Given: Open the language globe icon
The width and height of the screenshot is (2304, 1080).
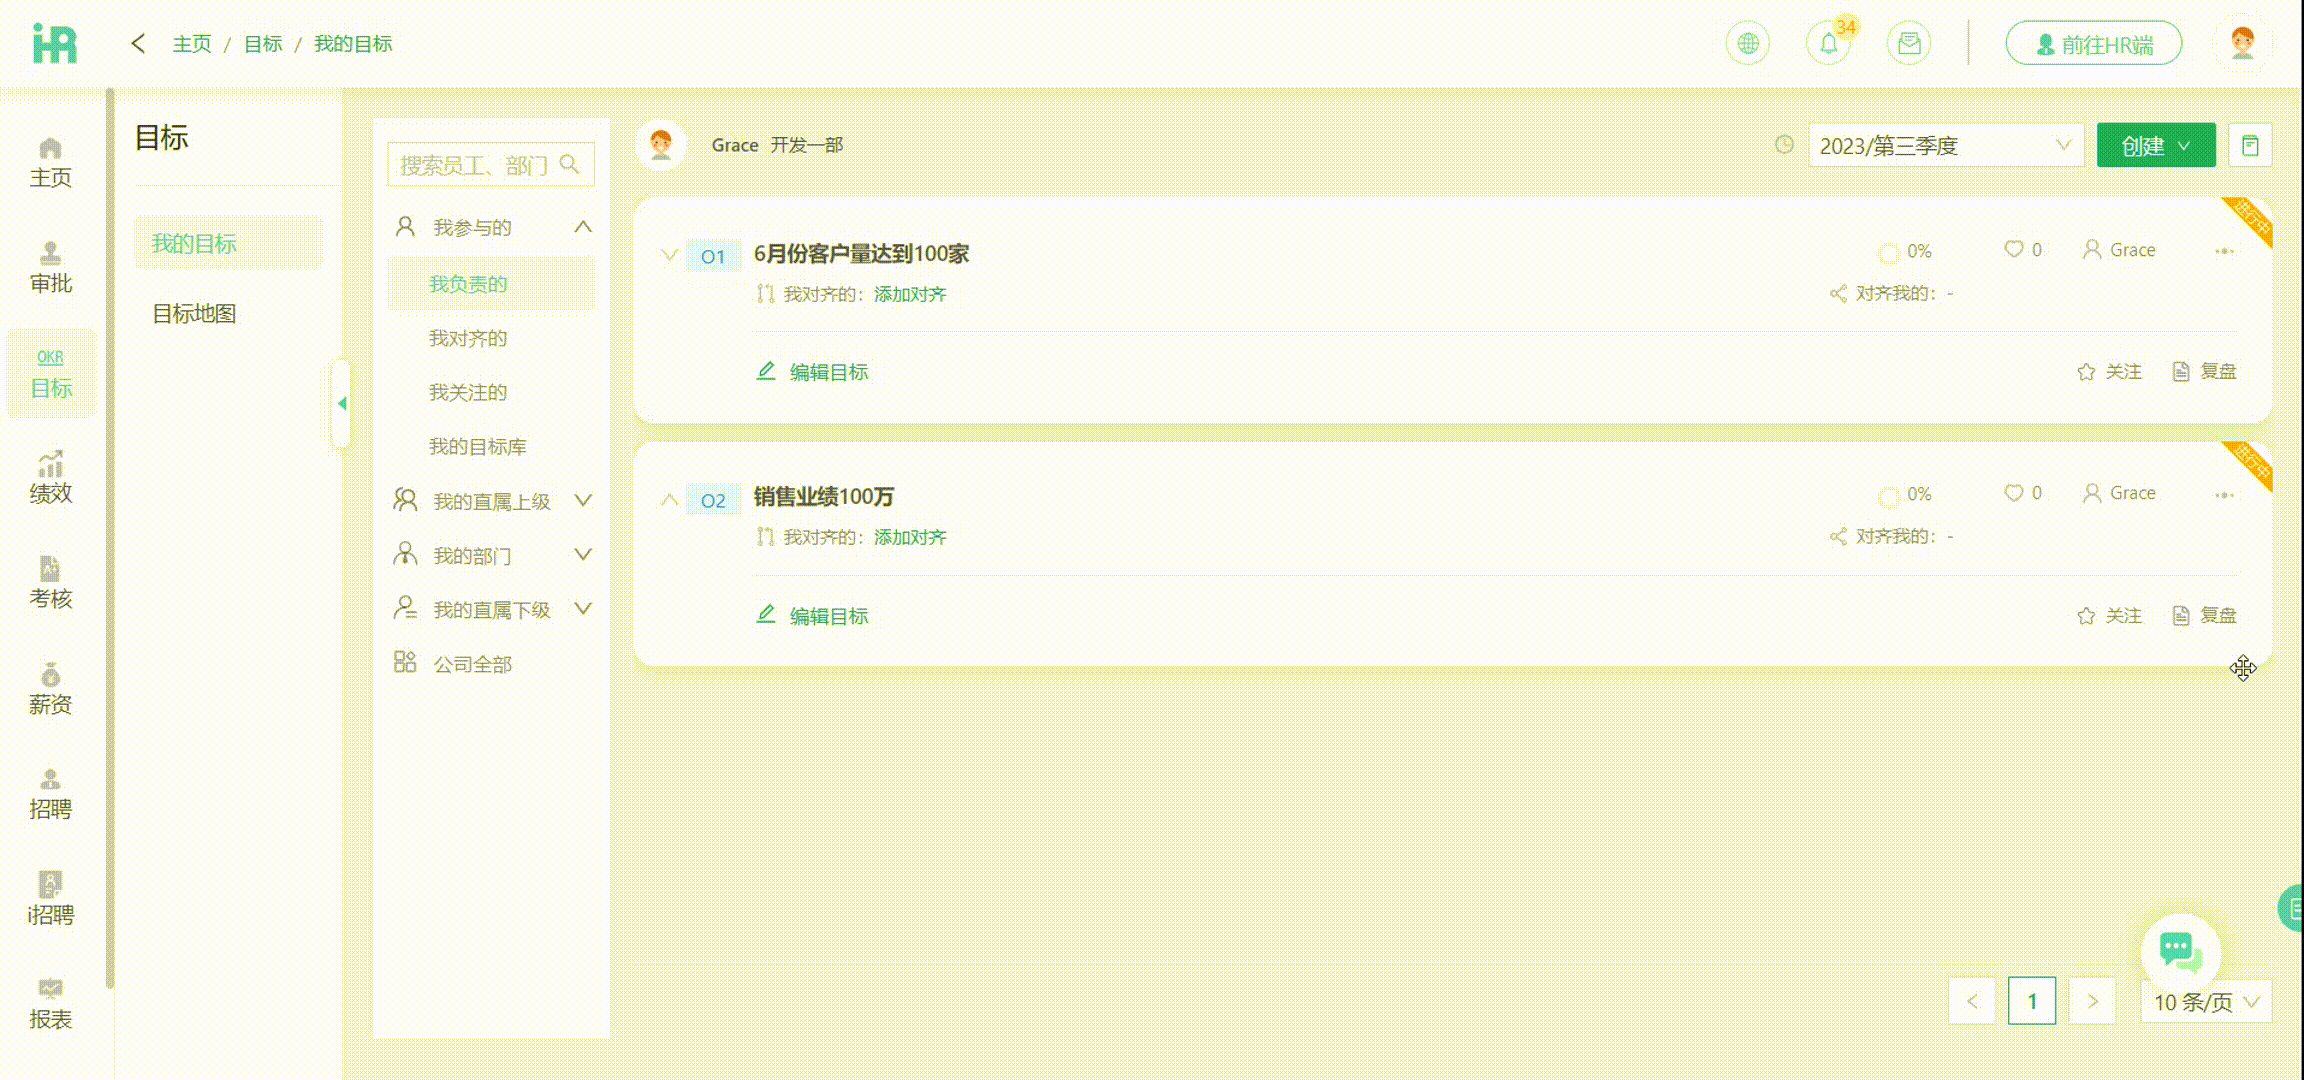Looking at the screenshot, I should (1748, 44).
